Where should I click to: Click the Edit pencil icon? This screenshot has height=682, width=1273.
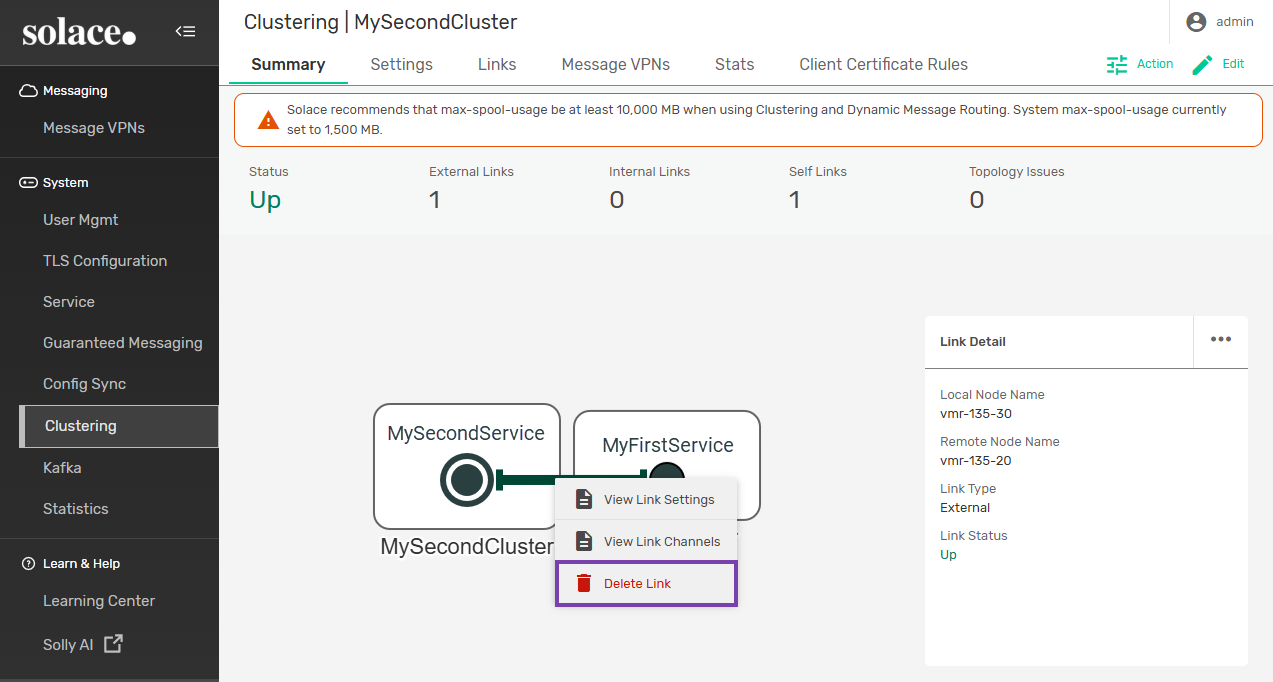point(1202,64)
